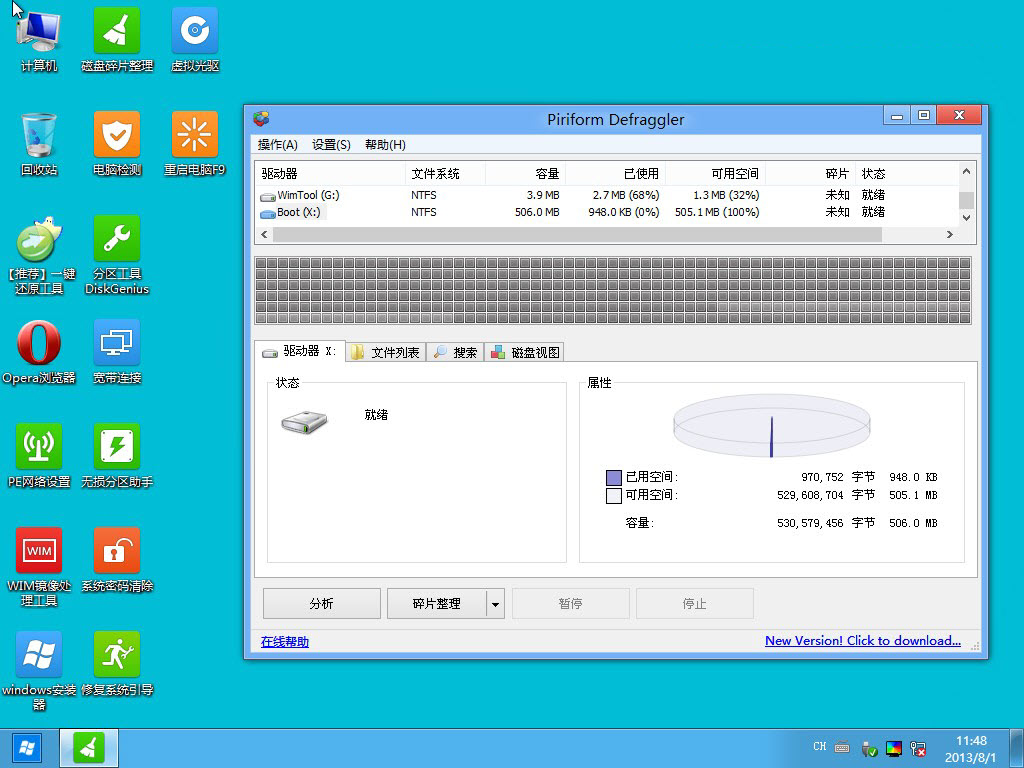1024x768 pixels.
Task: Open the PE网络设置 desktop icon
Action: point(39,456)
